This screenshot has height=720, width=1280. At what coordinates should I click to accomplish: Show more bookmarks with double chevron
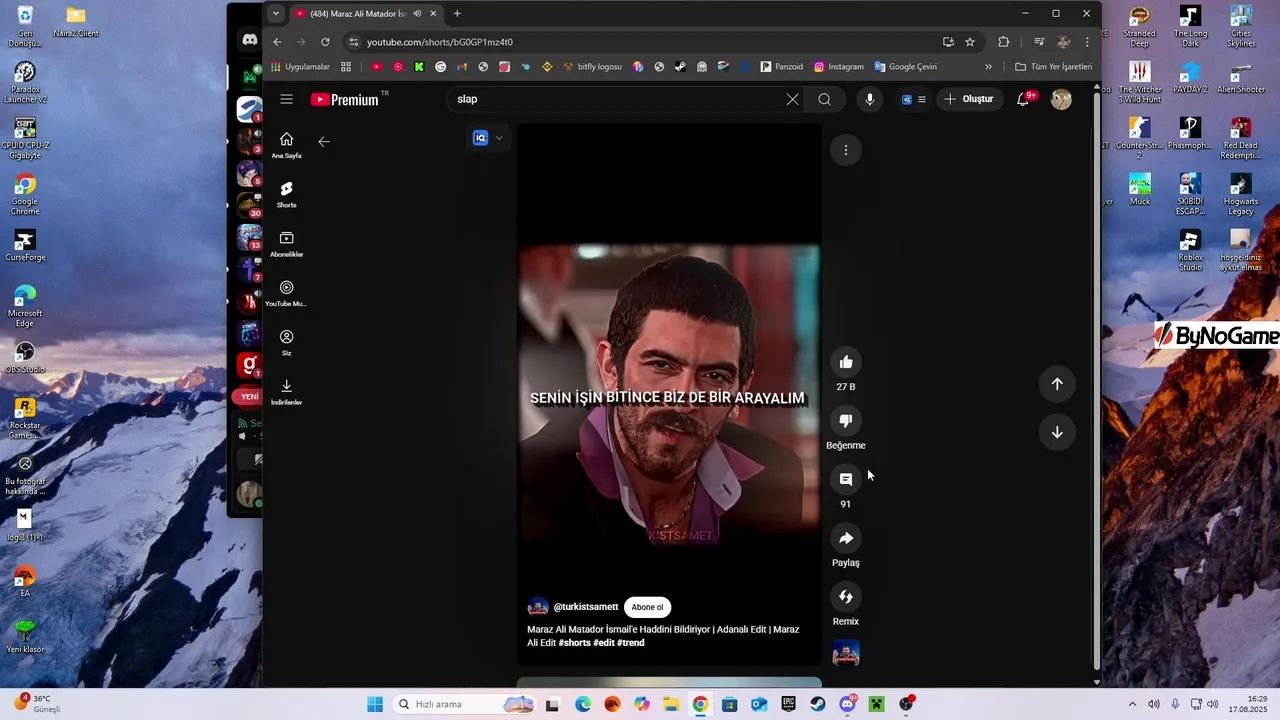[x=989, y=67]
